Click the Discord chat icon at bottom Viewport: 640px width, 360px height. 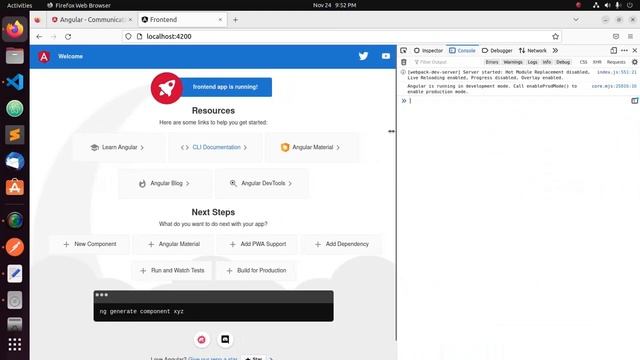(x=225, y=339)
